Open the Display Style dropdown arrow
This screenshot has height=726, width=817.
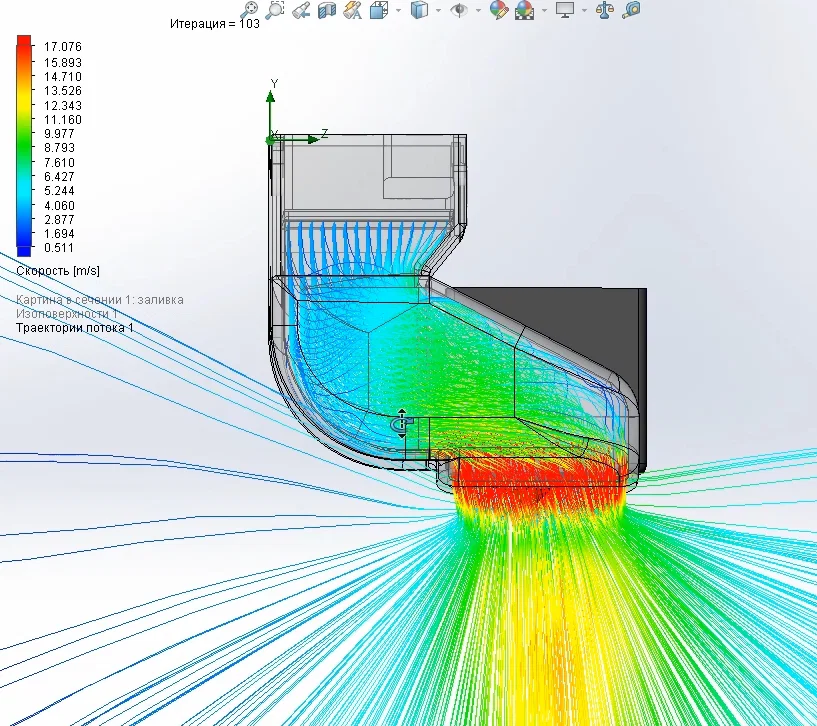pos(438,10)
